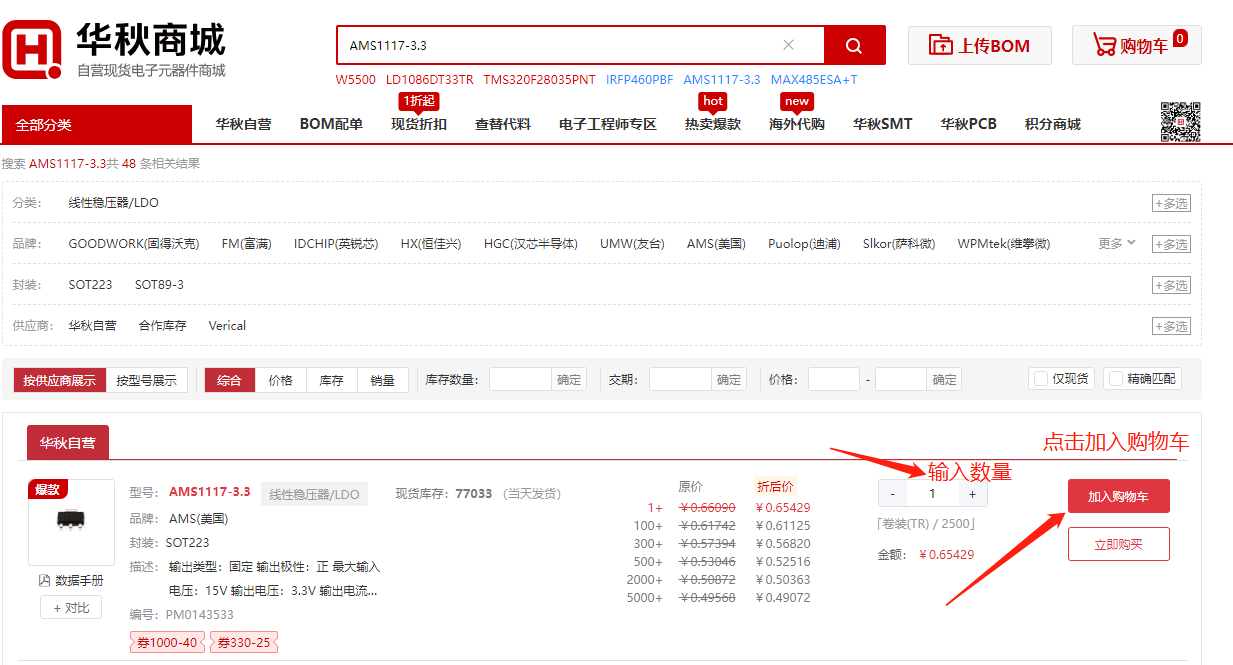
Task: Clear the search box with X icon
Action: point(788,45)
